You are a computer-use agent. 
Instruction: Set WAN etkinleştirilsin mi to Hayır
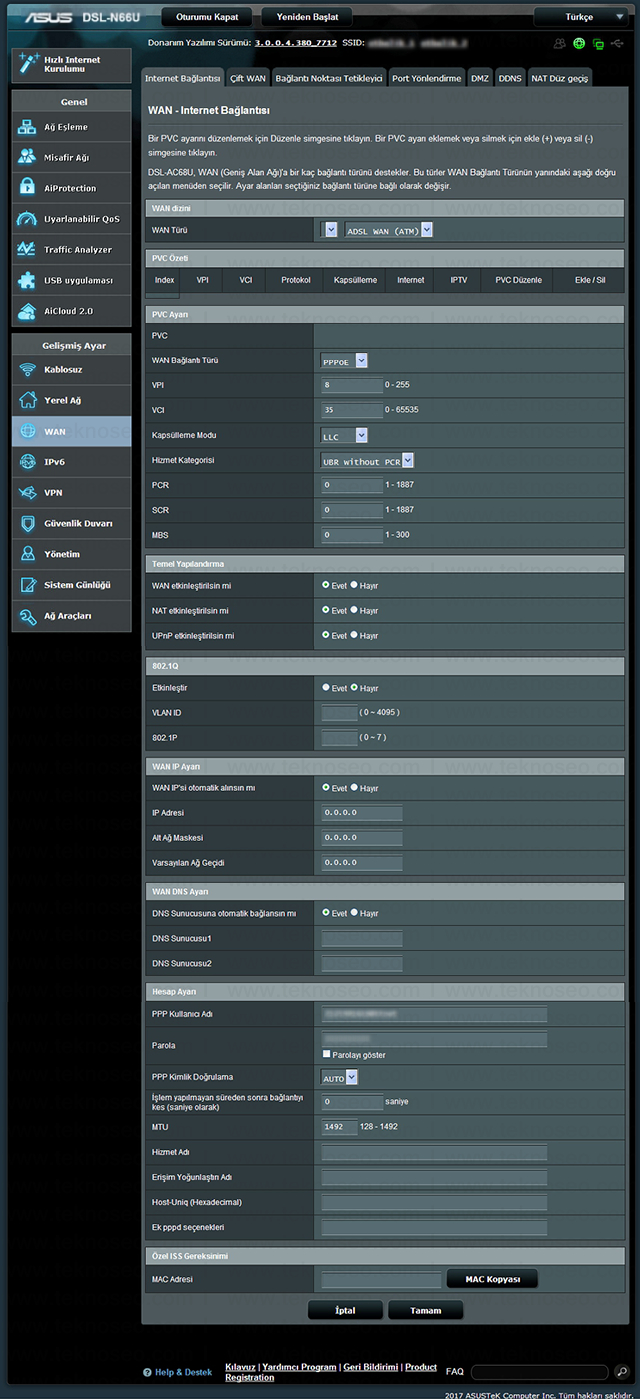[x=355, y=585]
